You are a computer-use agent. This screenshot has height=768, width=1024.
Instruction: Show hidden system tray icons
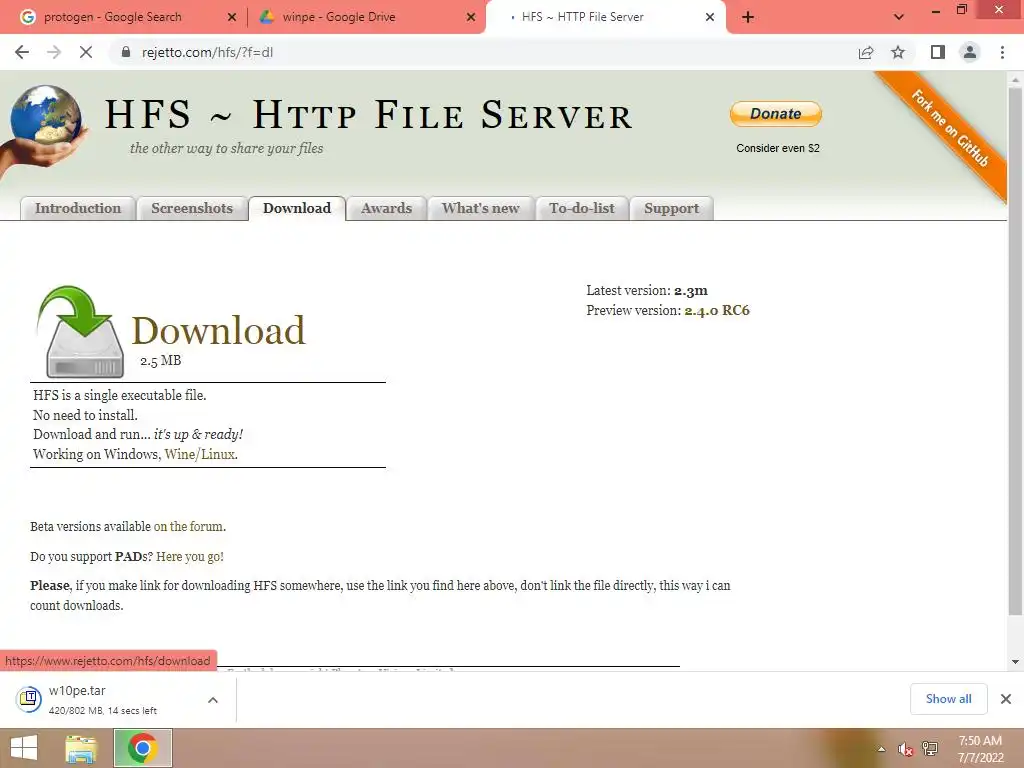(882, 749)
